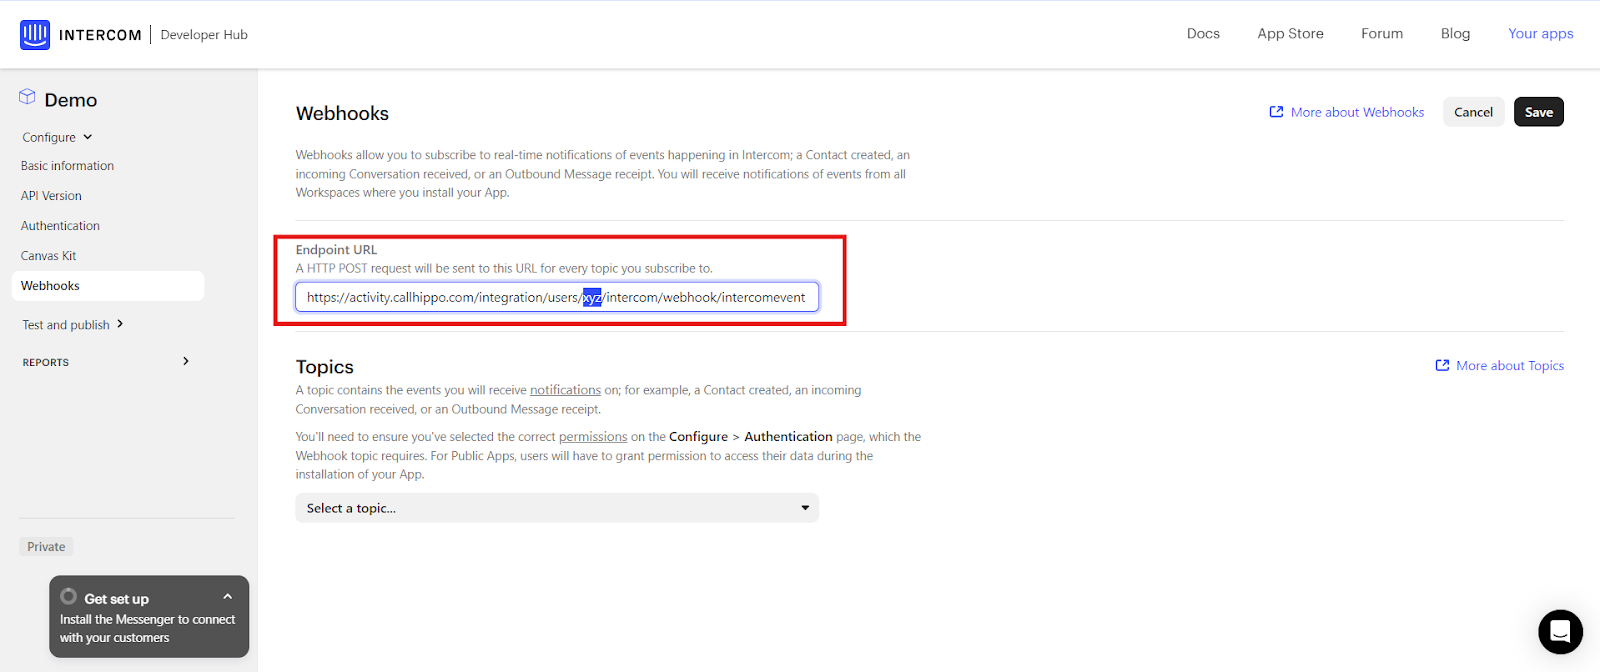
Task: Go to Forum link
Action: (x=1382, y=34)
